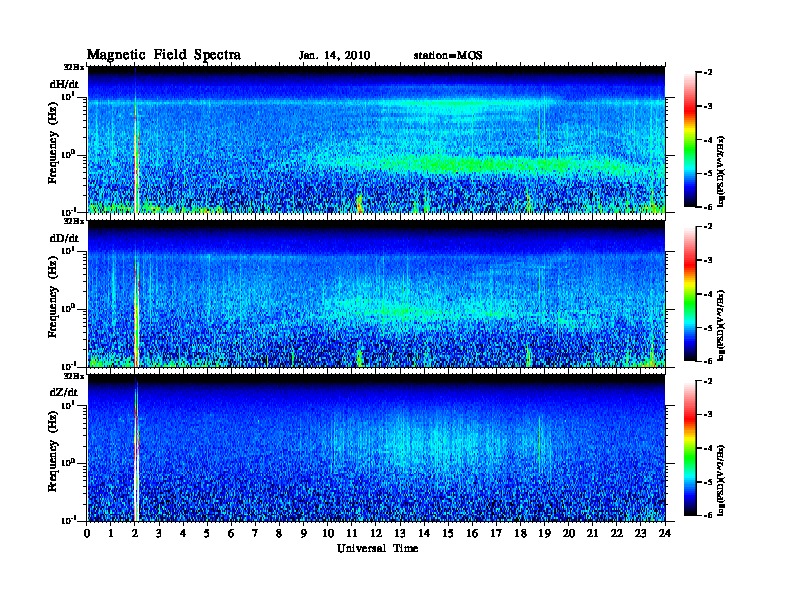The height and width of the screenshot is (612, 792).
Task: Click the color bar beside dZ/dt panel
Action: (689, 448)
